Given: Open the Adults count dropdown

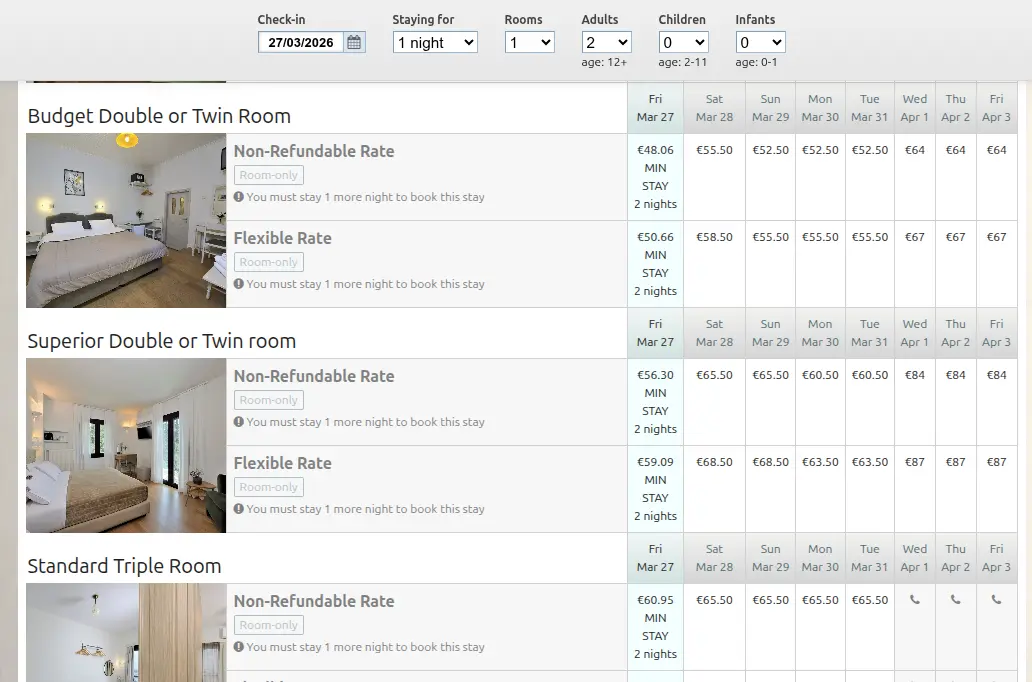Looking at the screenshot, I should 607,43.
